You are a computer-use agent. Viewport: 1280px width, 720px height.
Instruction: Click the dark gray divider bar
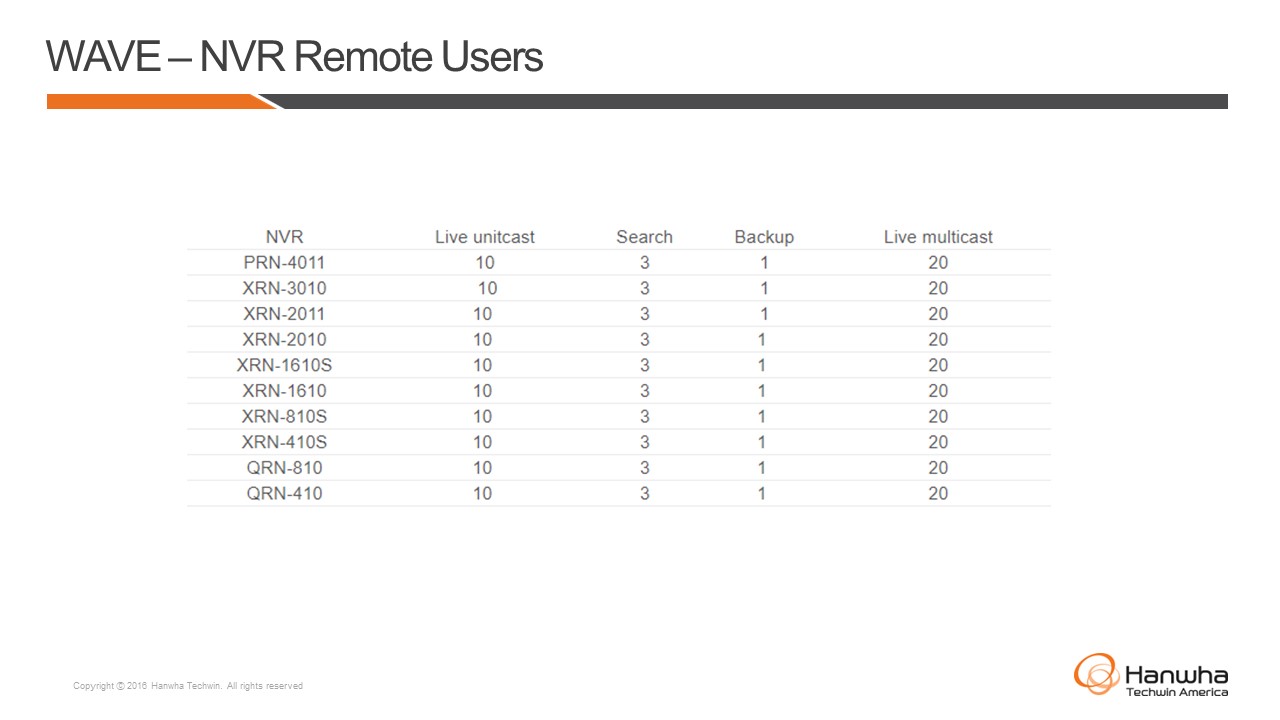[750, 101]
